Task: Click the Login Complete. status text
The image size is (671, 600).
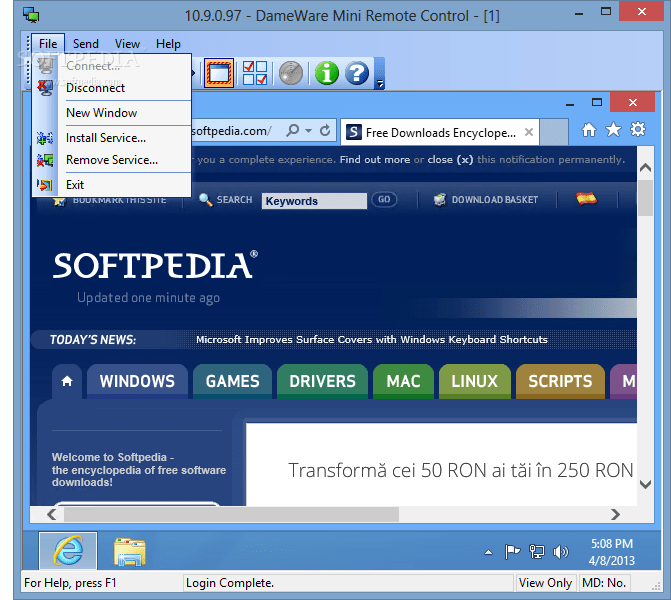Action: coord(230,582)
